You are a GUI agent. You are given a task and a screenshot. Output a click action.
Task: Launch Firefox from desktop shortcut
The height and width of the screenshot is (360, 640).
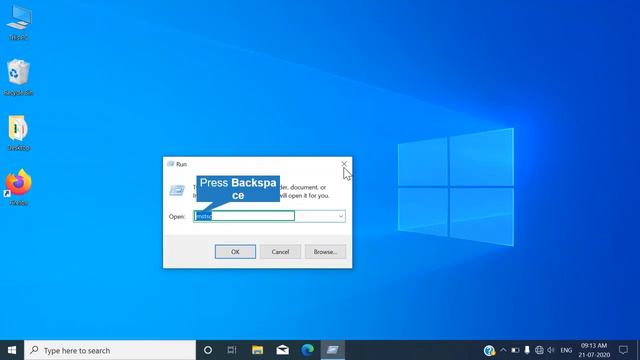(x=18, y=188)
